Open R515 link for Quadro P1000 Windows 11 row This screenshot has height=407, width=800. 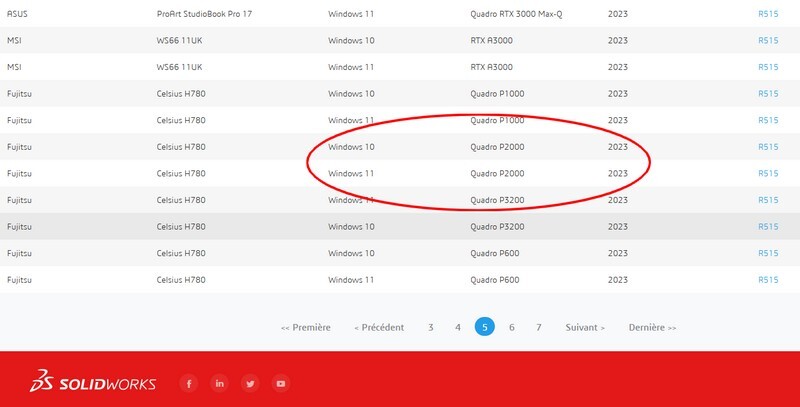pyautogui.click(x=768, y=120)
